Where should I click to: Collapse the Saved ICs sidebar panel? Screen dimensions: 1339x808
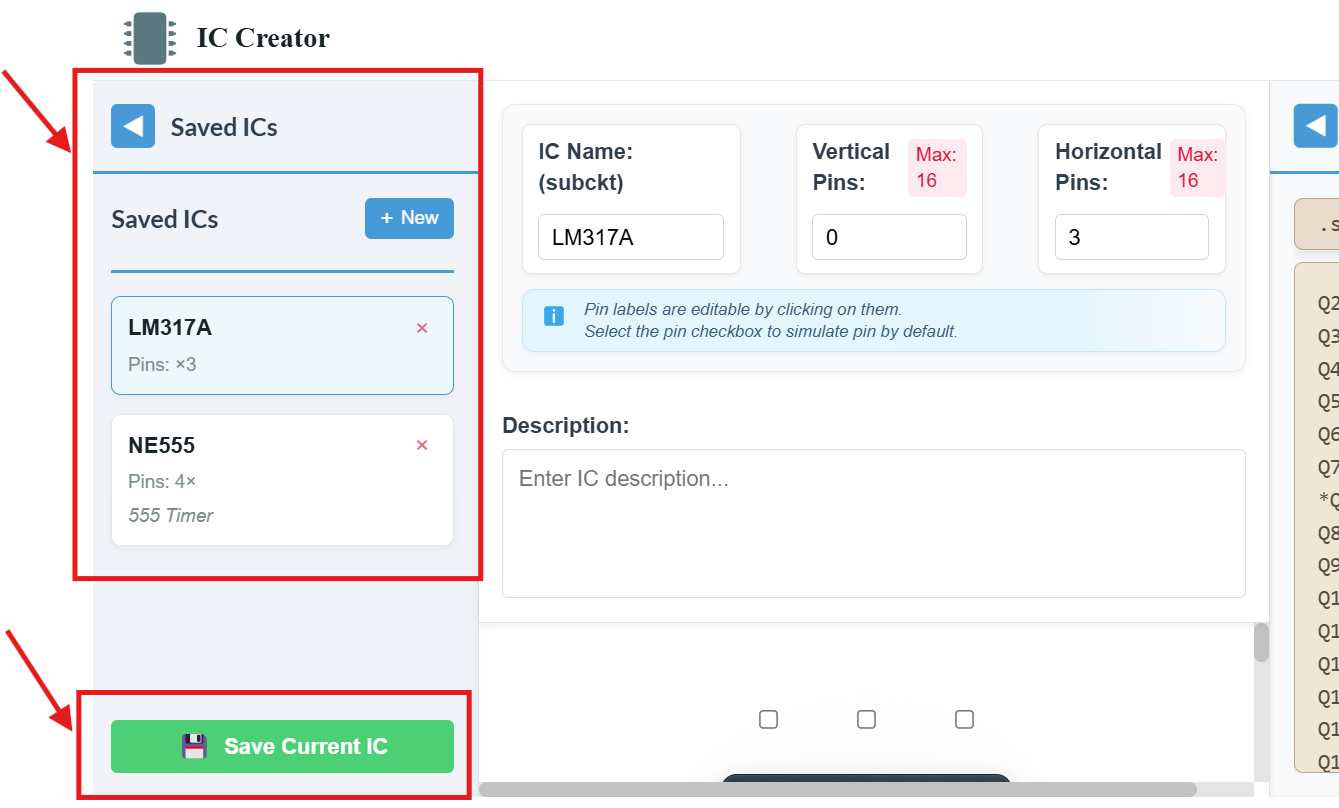coord(133,127)
